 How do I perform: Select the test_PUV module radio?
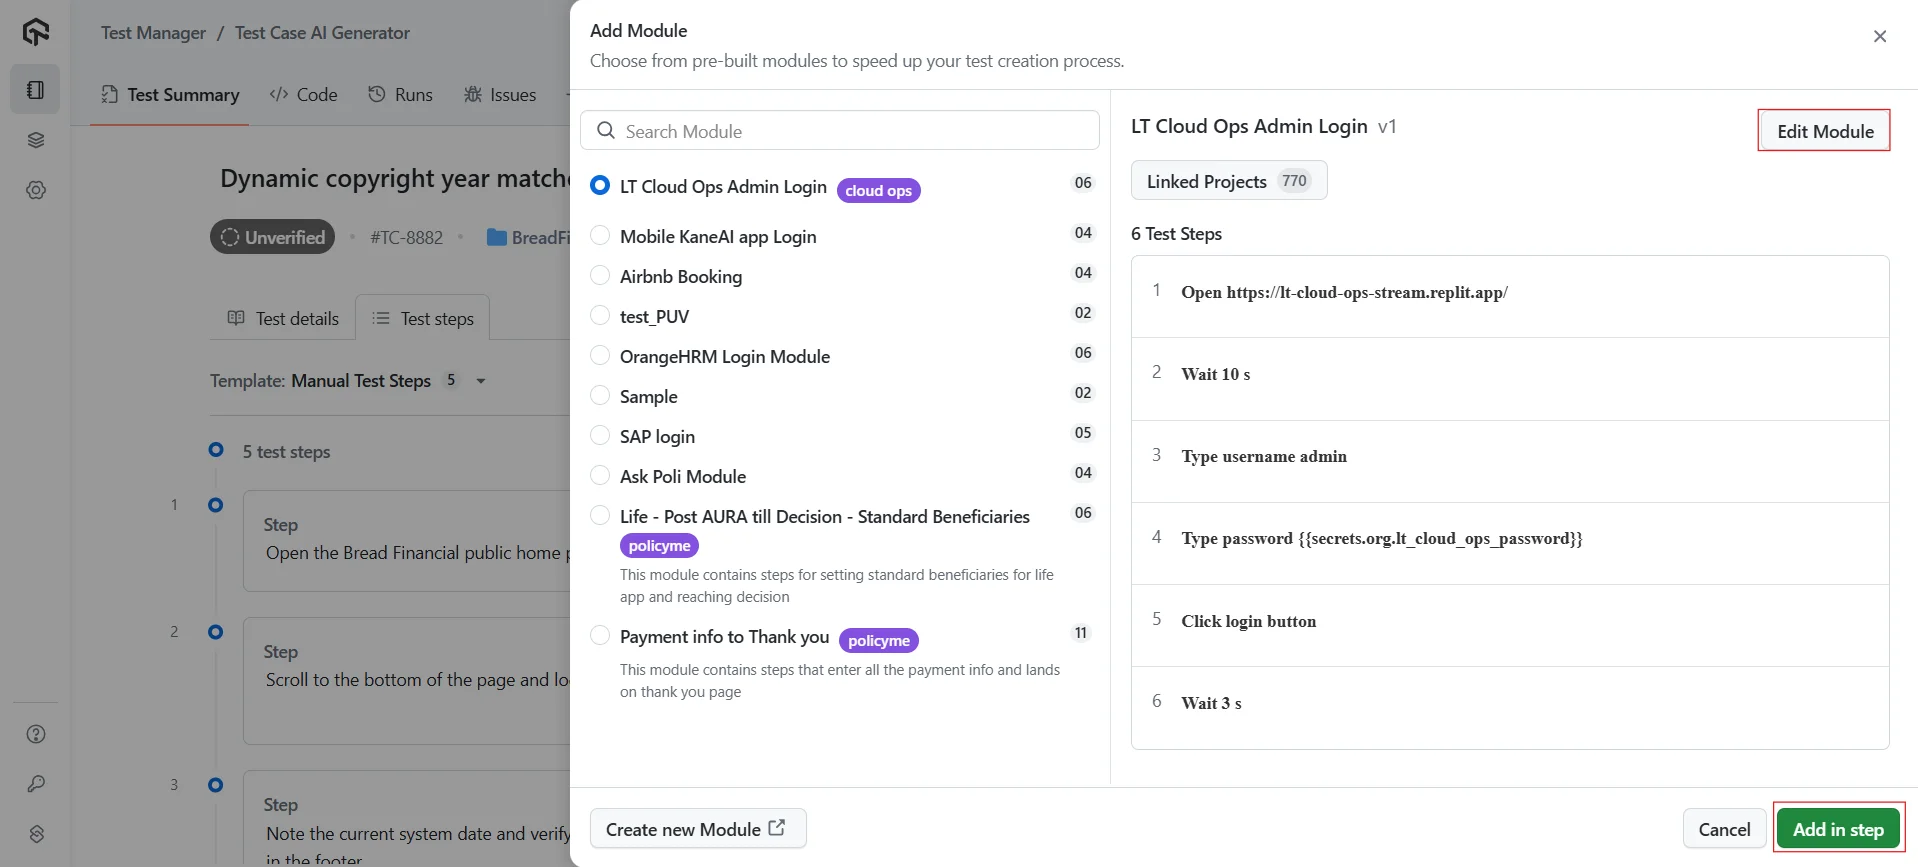pyautogui.click(x=600, y=316)
